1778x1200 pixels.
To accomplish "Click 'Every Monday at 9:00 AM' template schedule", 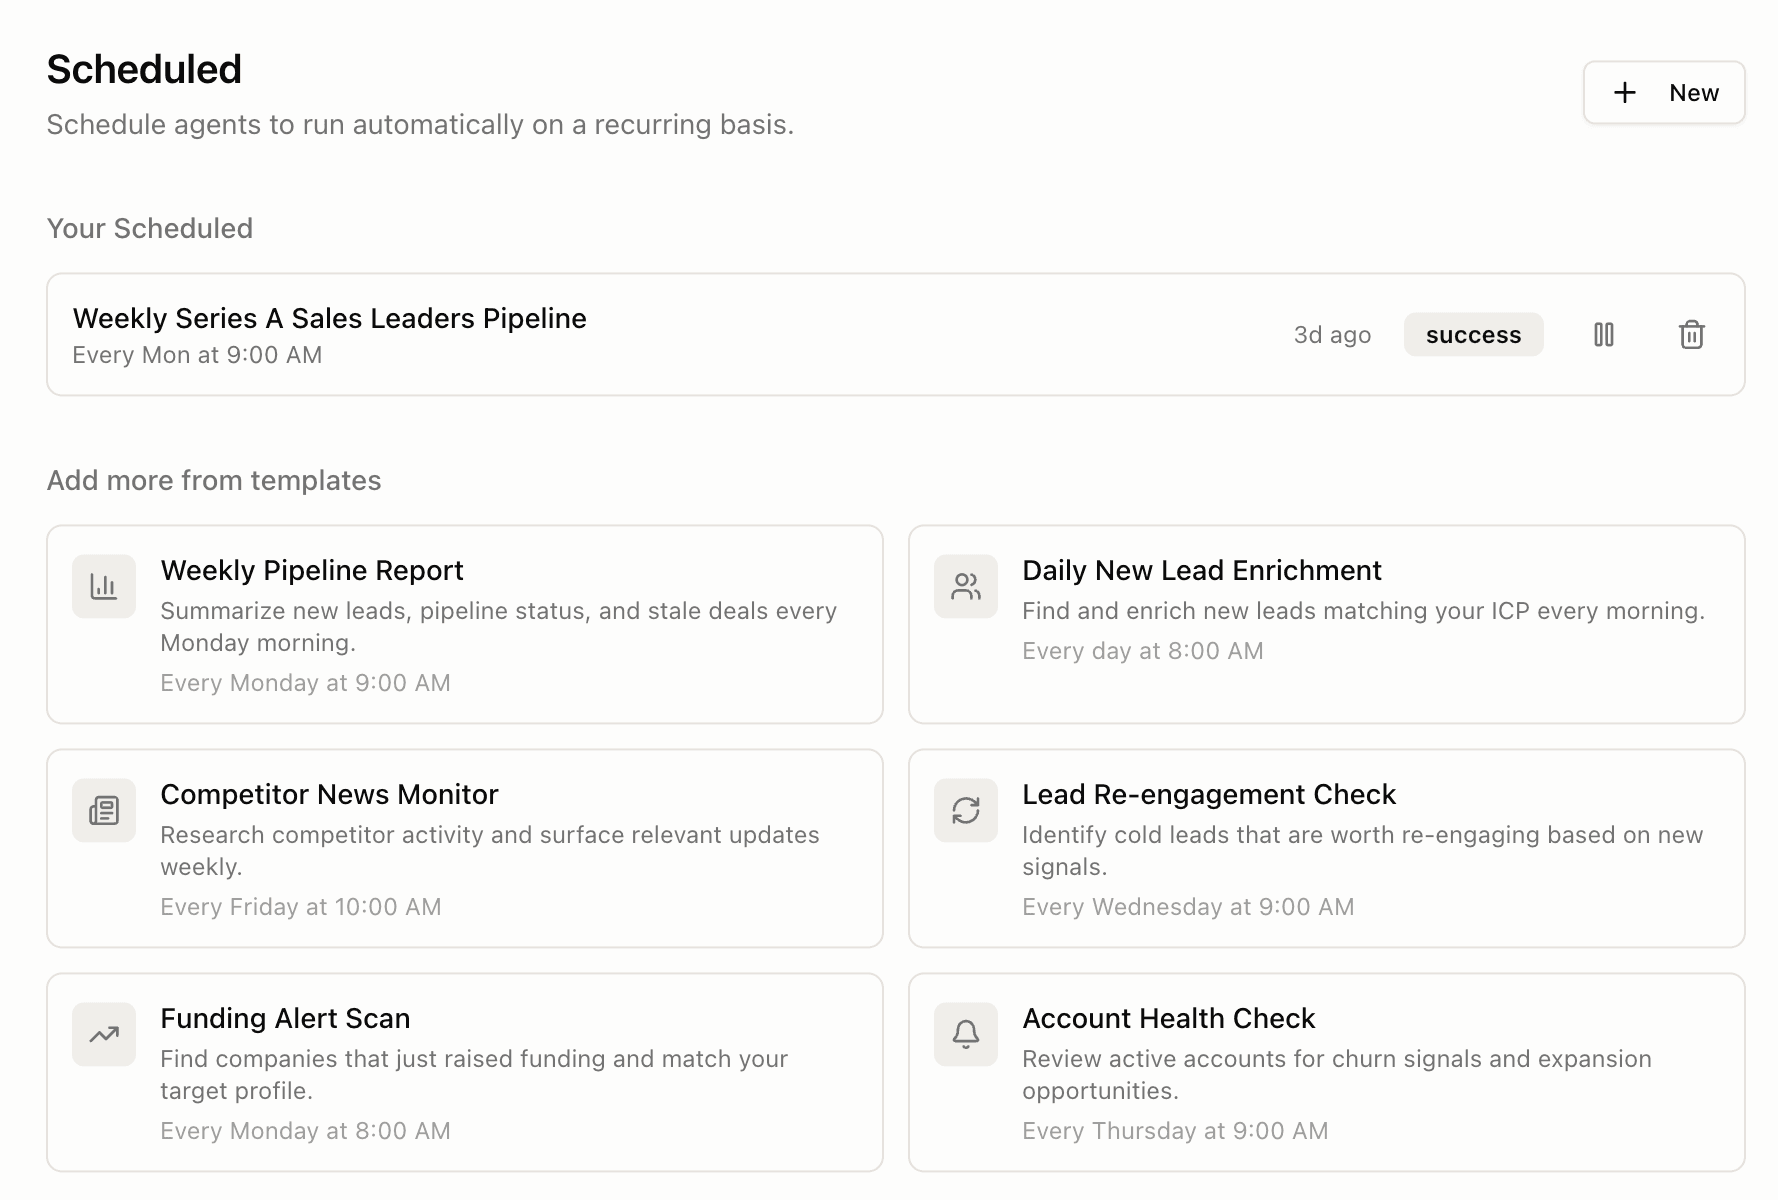I will (305, 683).
